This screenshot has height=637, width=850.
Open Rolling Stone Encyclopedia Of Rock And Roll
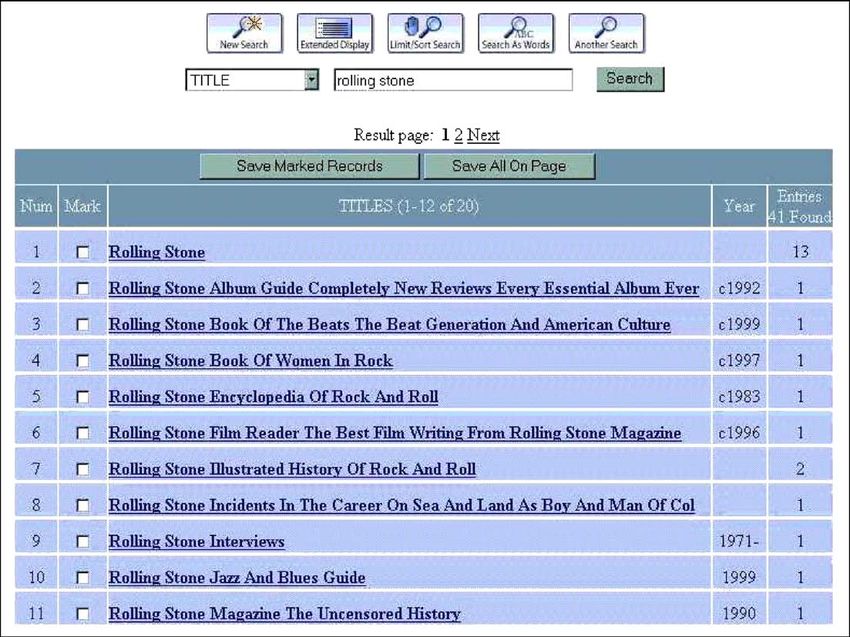coord(273,397)
